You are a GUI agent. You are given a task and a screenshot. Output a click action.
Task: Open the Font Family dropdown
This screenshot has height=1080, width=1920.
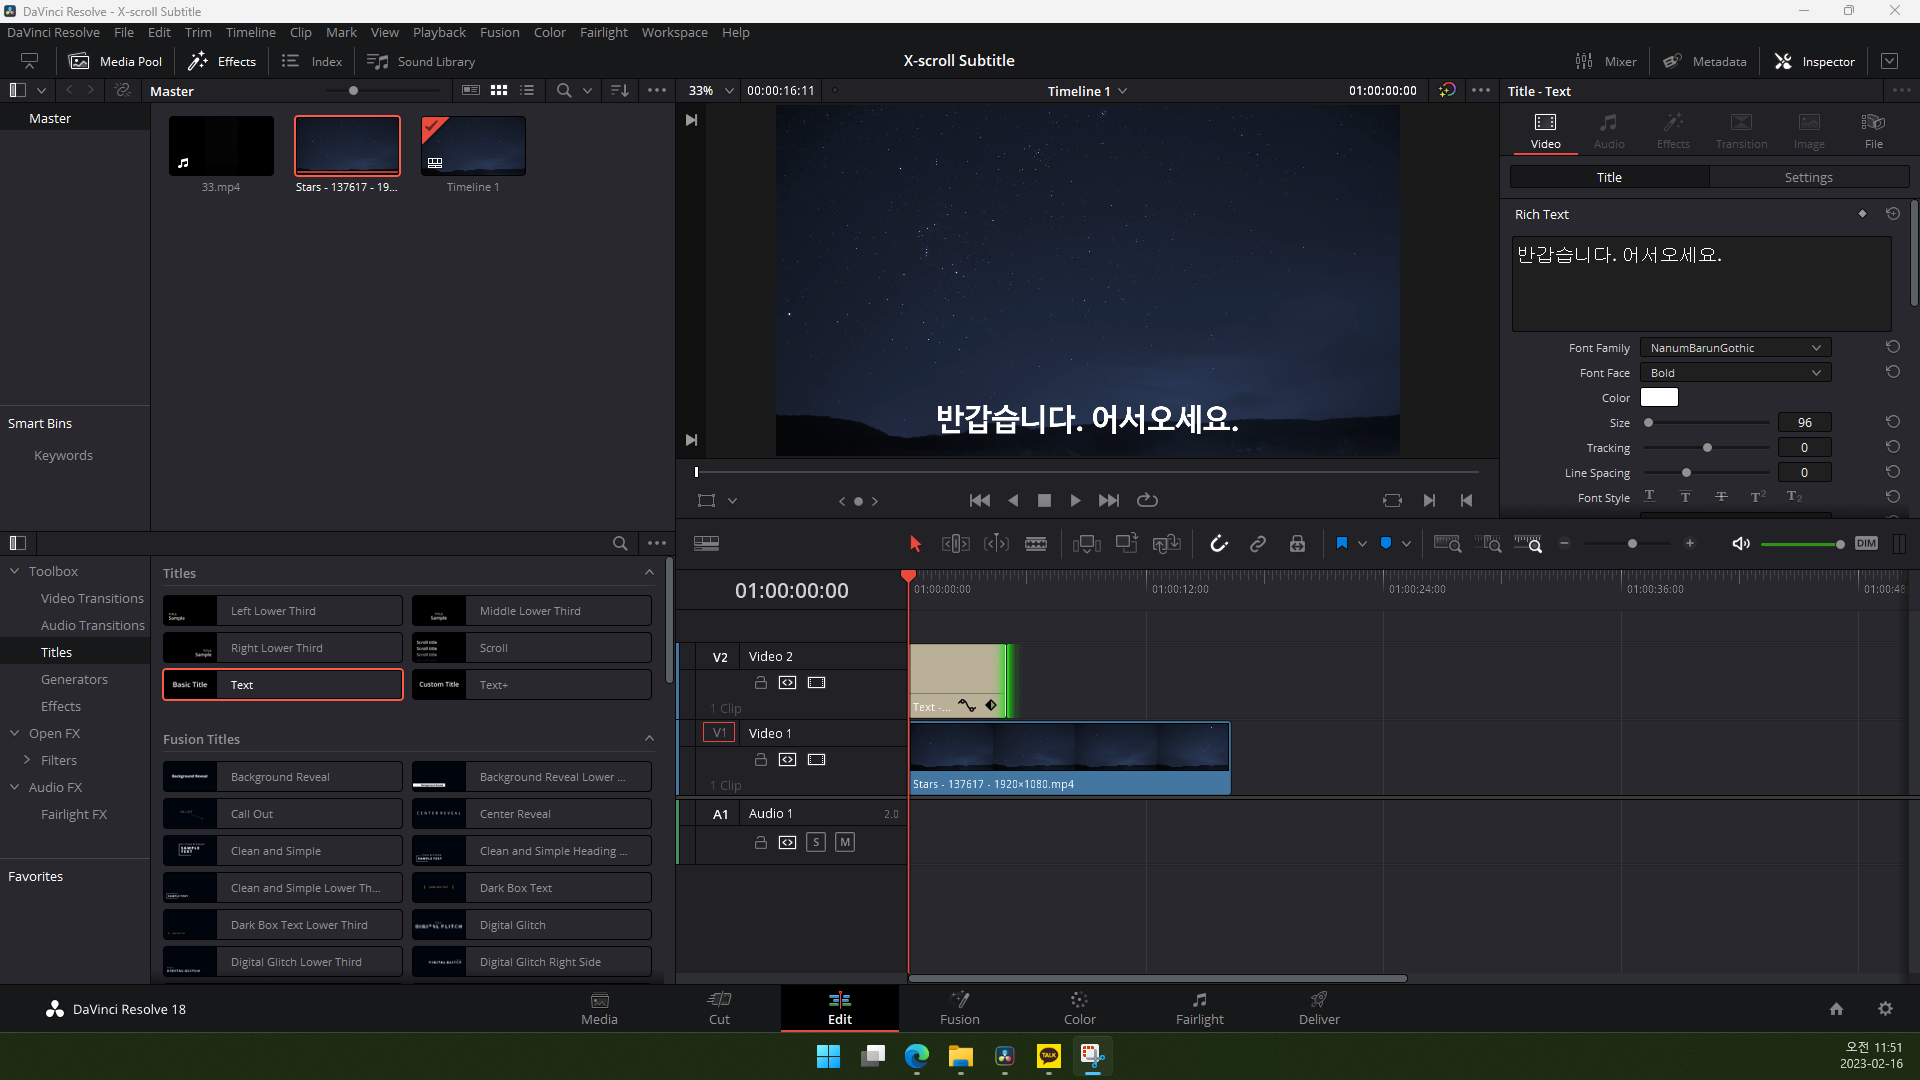[x=1735, y=348]
